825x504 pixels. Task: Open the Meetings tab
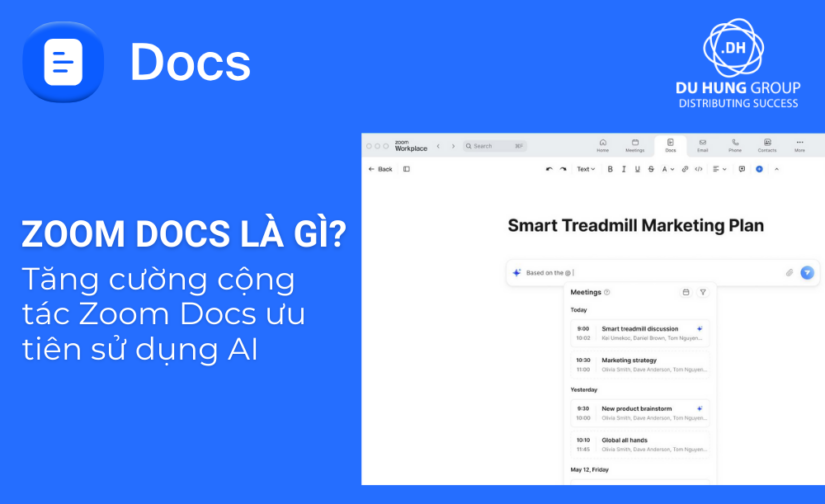pyautogui.click(x=635, y=146)
